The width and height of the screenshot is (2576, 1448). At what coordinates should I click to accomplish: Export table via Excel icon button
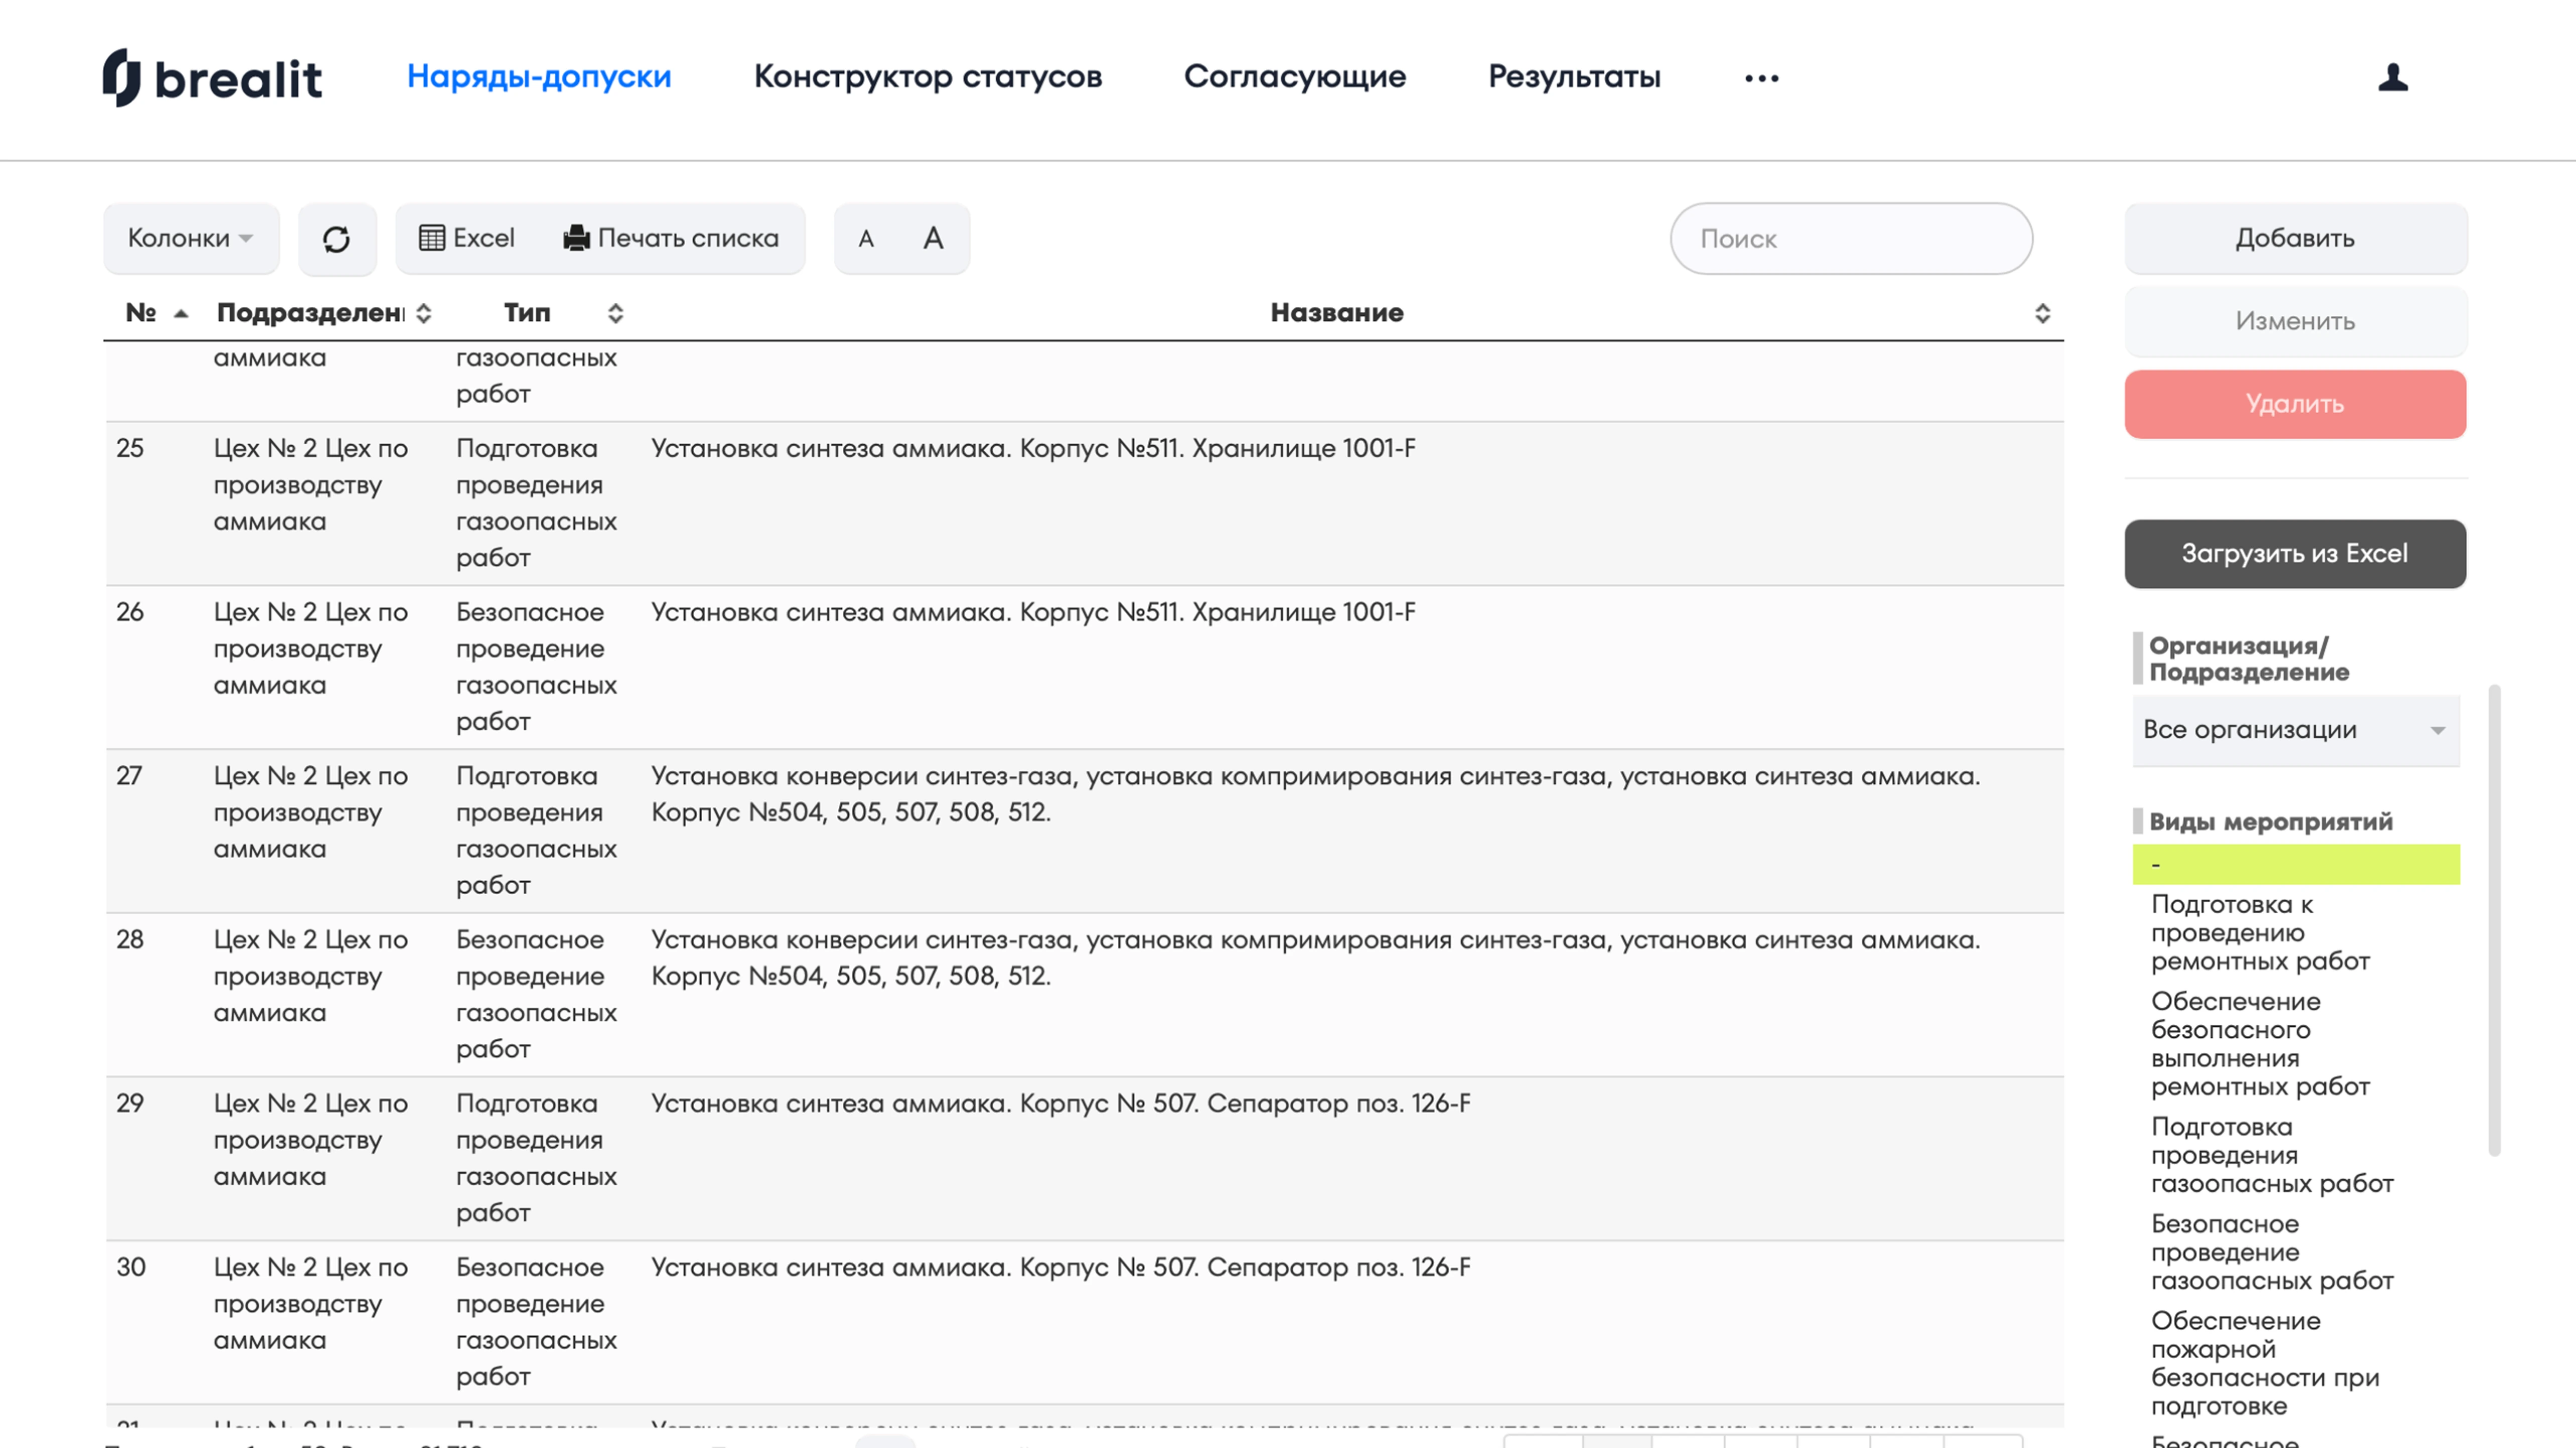[467, 238]
